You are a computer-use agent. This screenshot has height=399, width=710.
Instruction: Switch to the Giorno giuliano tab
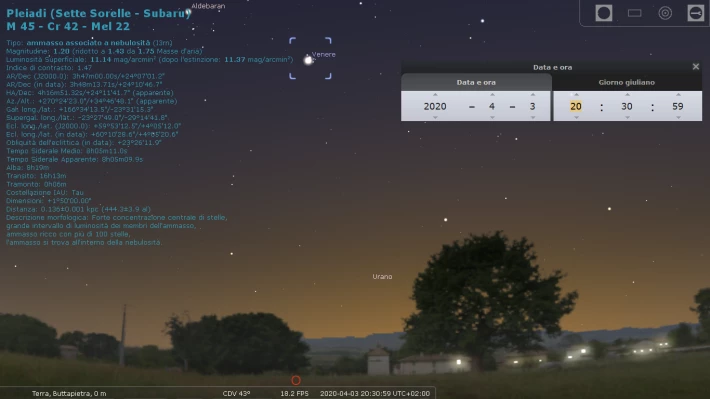[x=627, y=82]
